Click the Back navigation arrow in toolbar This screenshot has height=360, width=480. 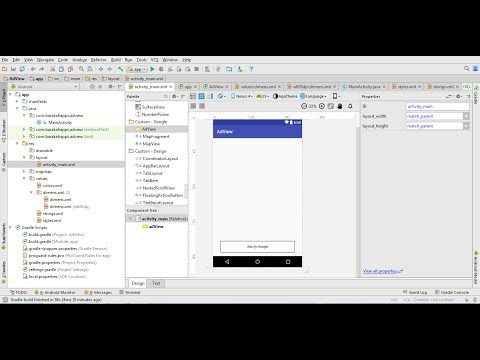pos(101,69)
